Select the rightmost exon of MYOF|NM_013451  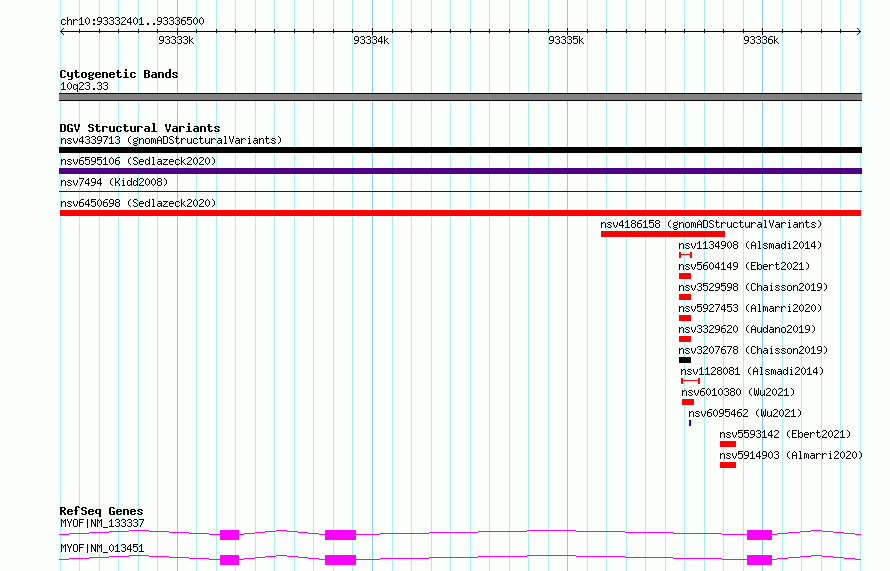point(759,560)
